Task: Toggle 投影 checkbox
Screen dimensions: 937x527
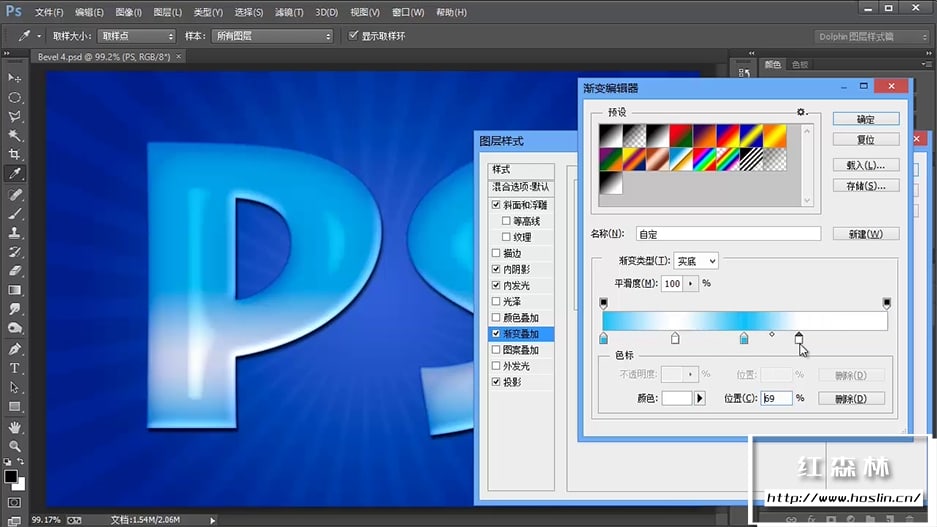Action: (496, 381)
